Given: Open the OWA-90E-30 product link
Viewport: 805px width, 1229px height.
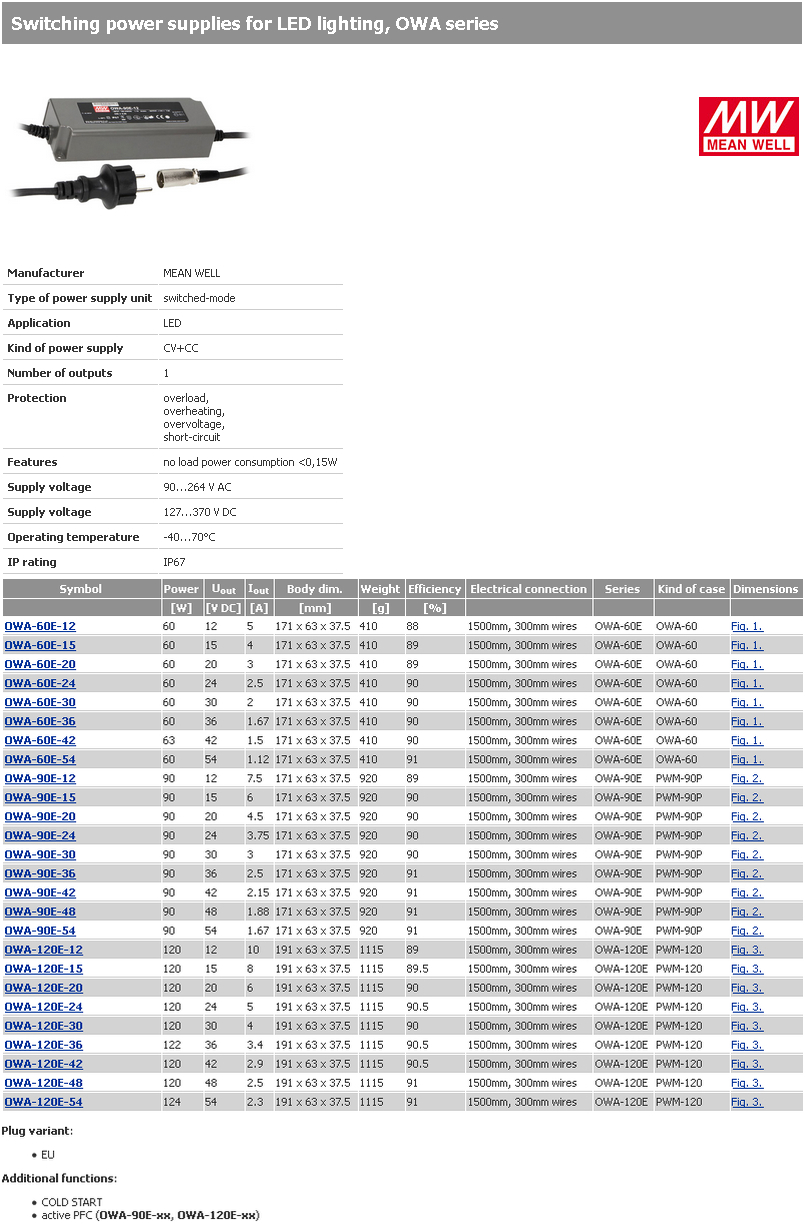Looking at the screenshot, I should 40,855.
